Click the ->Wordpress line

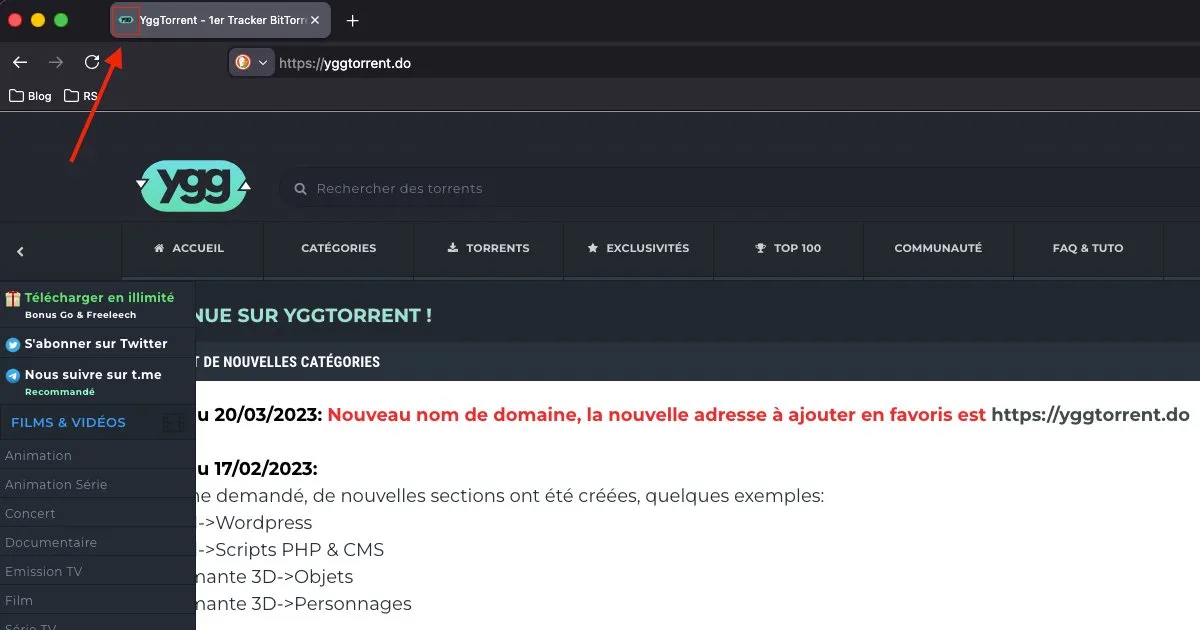coord(254,523)
